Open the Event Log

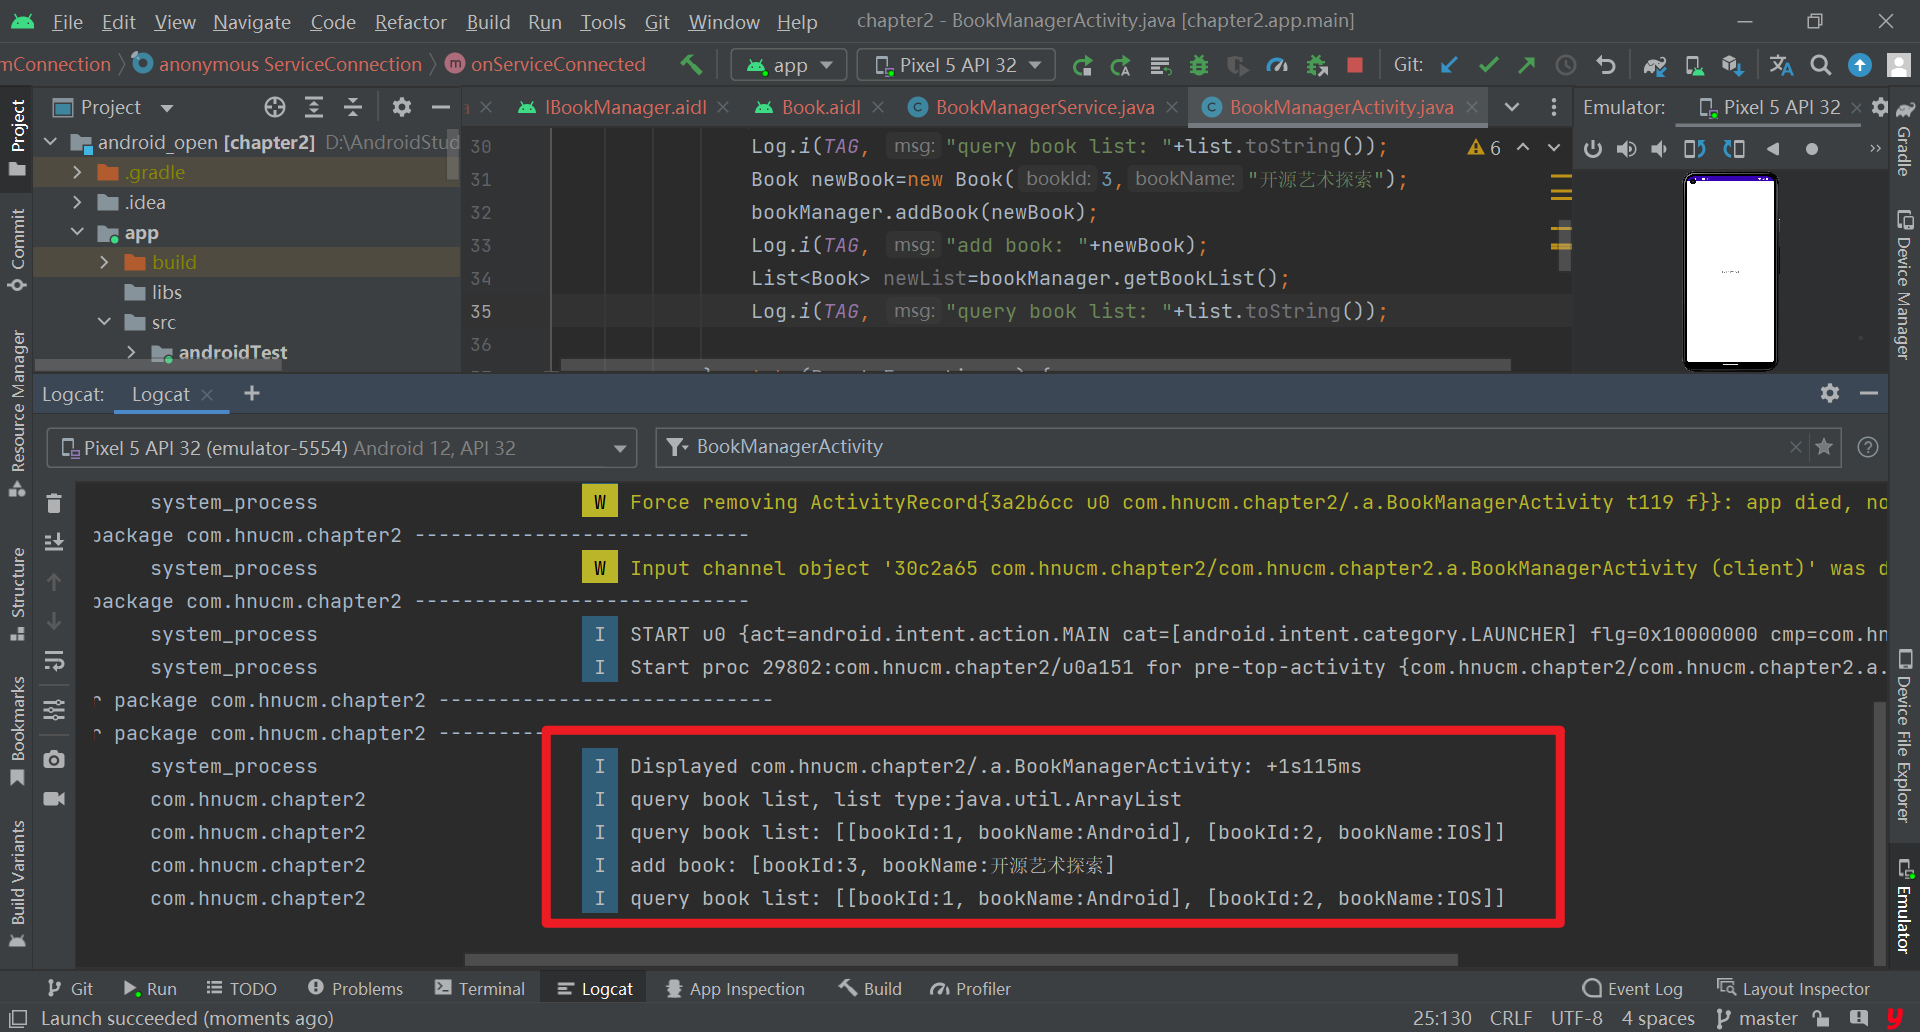point(1633,988)
